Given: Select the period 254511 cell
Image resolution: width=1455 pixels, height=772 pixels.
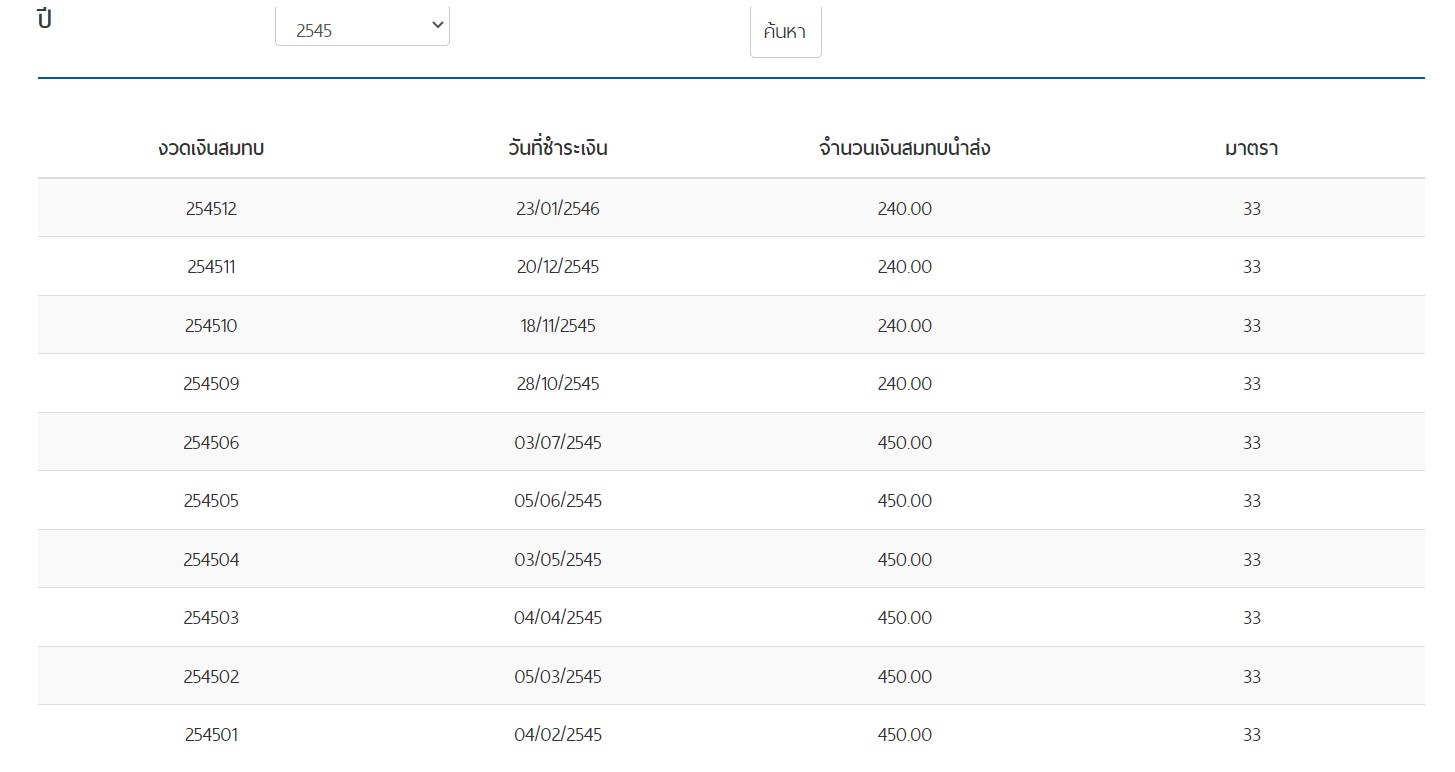Looking at the screenshot, I should click(x=211, y=267).
